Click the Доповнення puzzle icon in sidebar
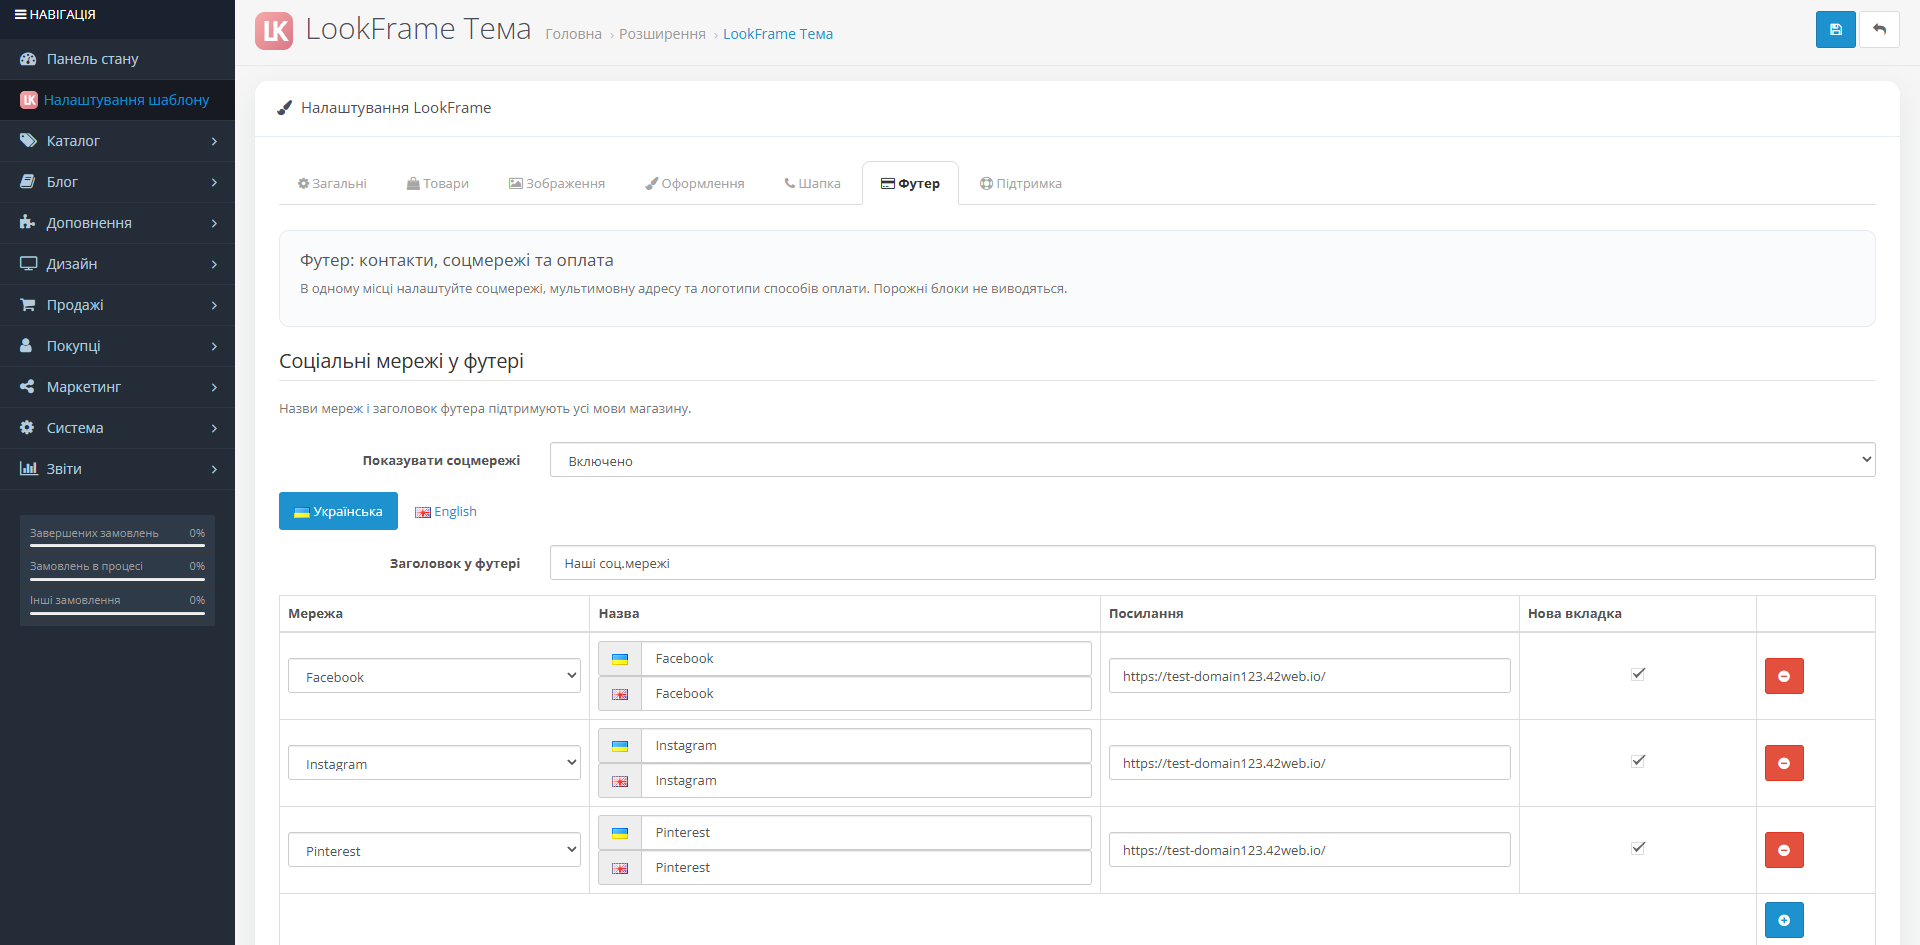Viewport: 1920px width, 945px height. click(28, 223)
